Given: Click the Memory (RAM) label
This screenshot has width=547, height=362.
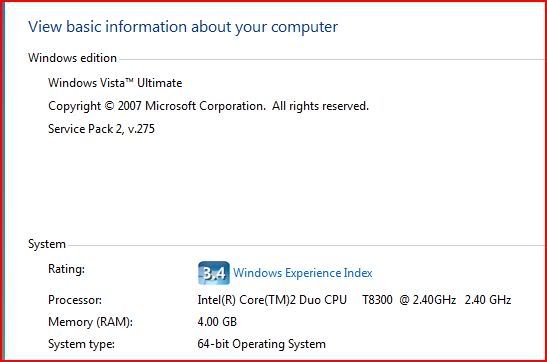Looking at the screenshot, I should click(90, 322).
